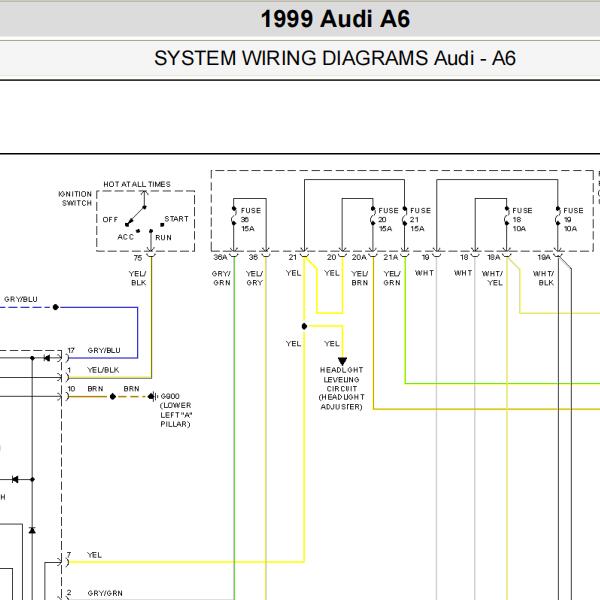Select fuse box terminal "21A"

(391, 257)
